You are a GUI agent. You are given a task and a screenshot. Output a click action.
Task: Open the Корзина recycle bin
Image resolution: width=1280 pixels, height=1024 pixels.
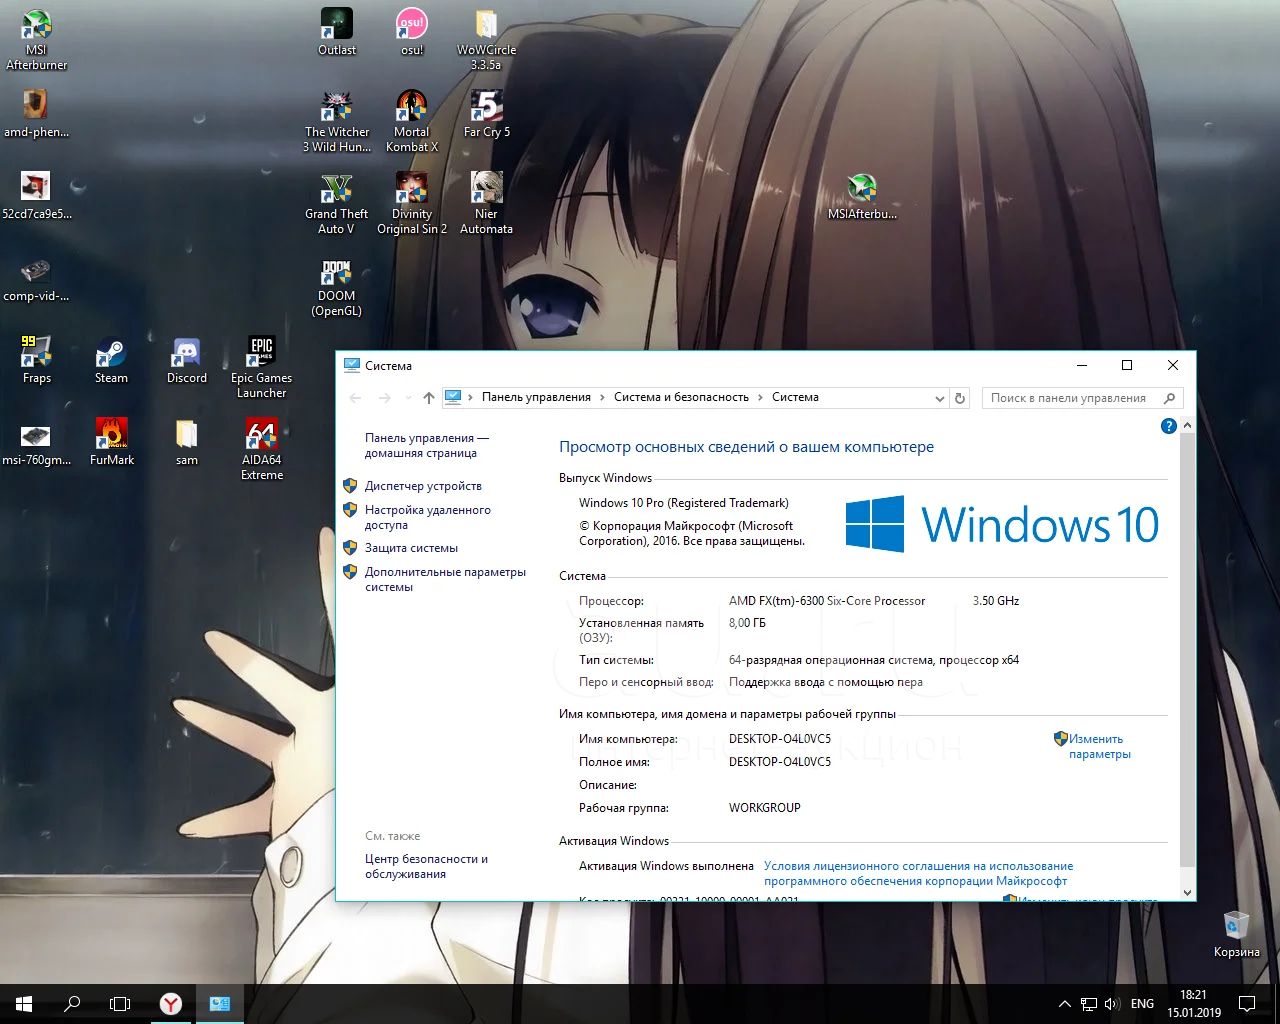click(x=1236, y=933)
